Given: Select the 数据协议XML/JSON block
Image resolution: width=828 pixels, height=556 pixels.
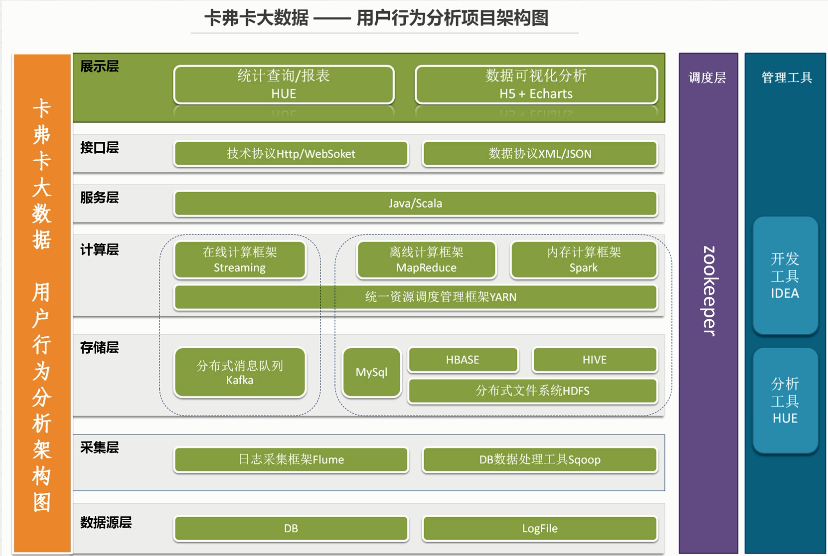Looking at the screenshot, I should point(540,154).
